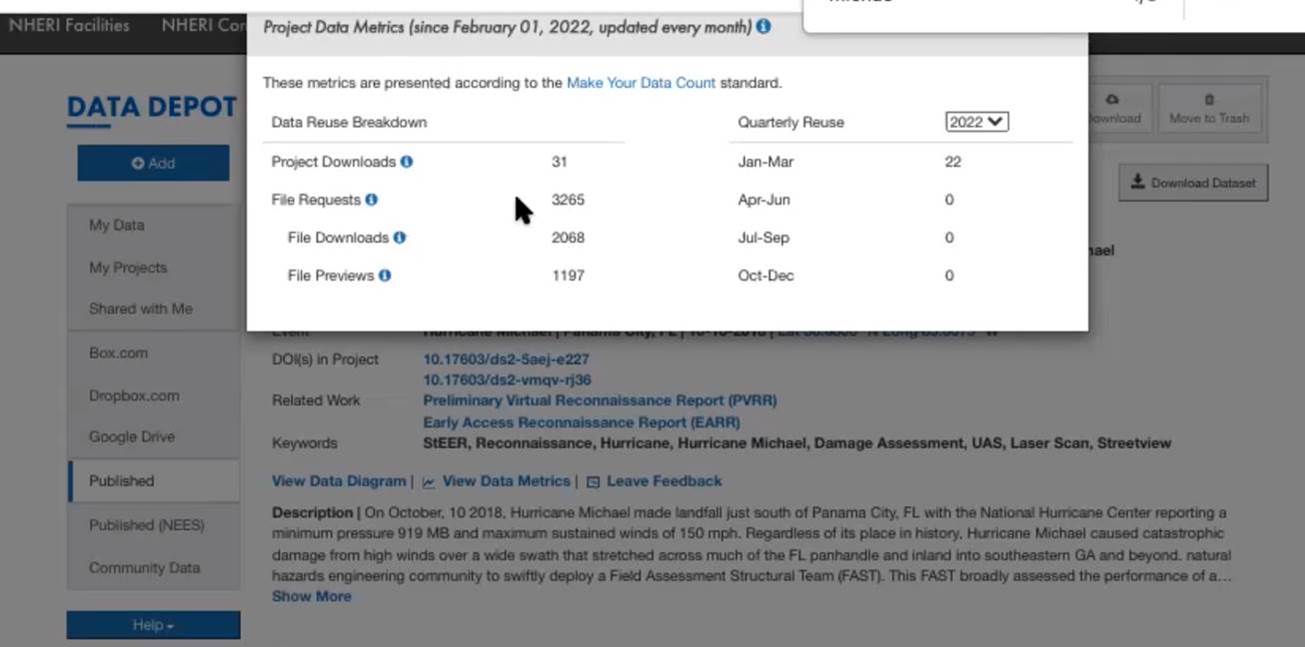
Task: Click the Move to Trash icon button
Action: tap(1209, 109)
